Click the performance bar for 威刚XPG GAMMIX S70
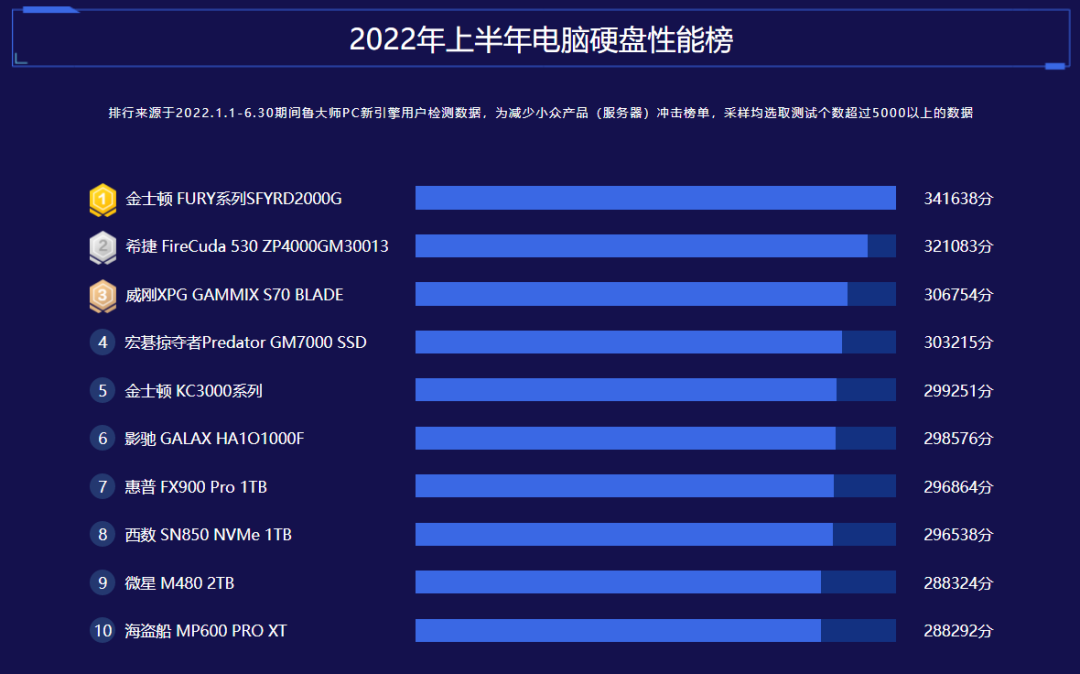 tap(656, 294)
